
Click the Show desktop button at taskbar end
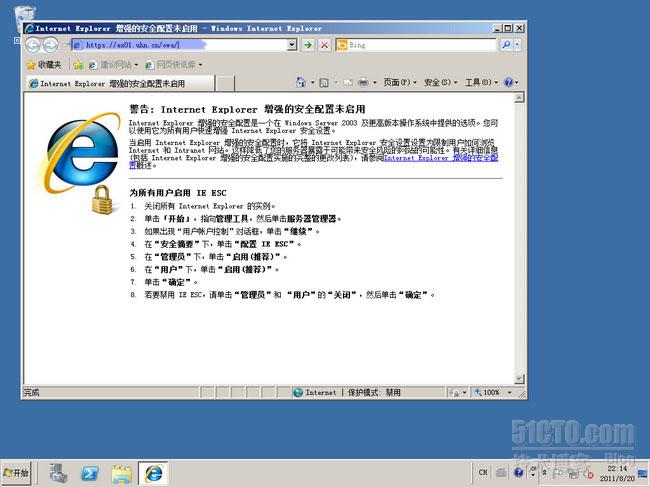644,473
